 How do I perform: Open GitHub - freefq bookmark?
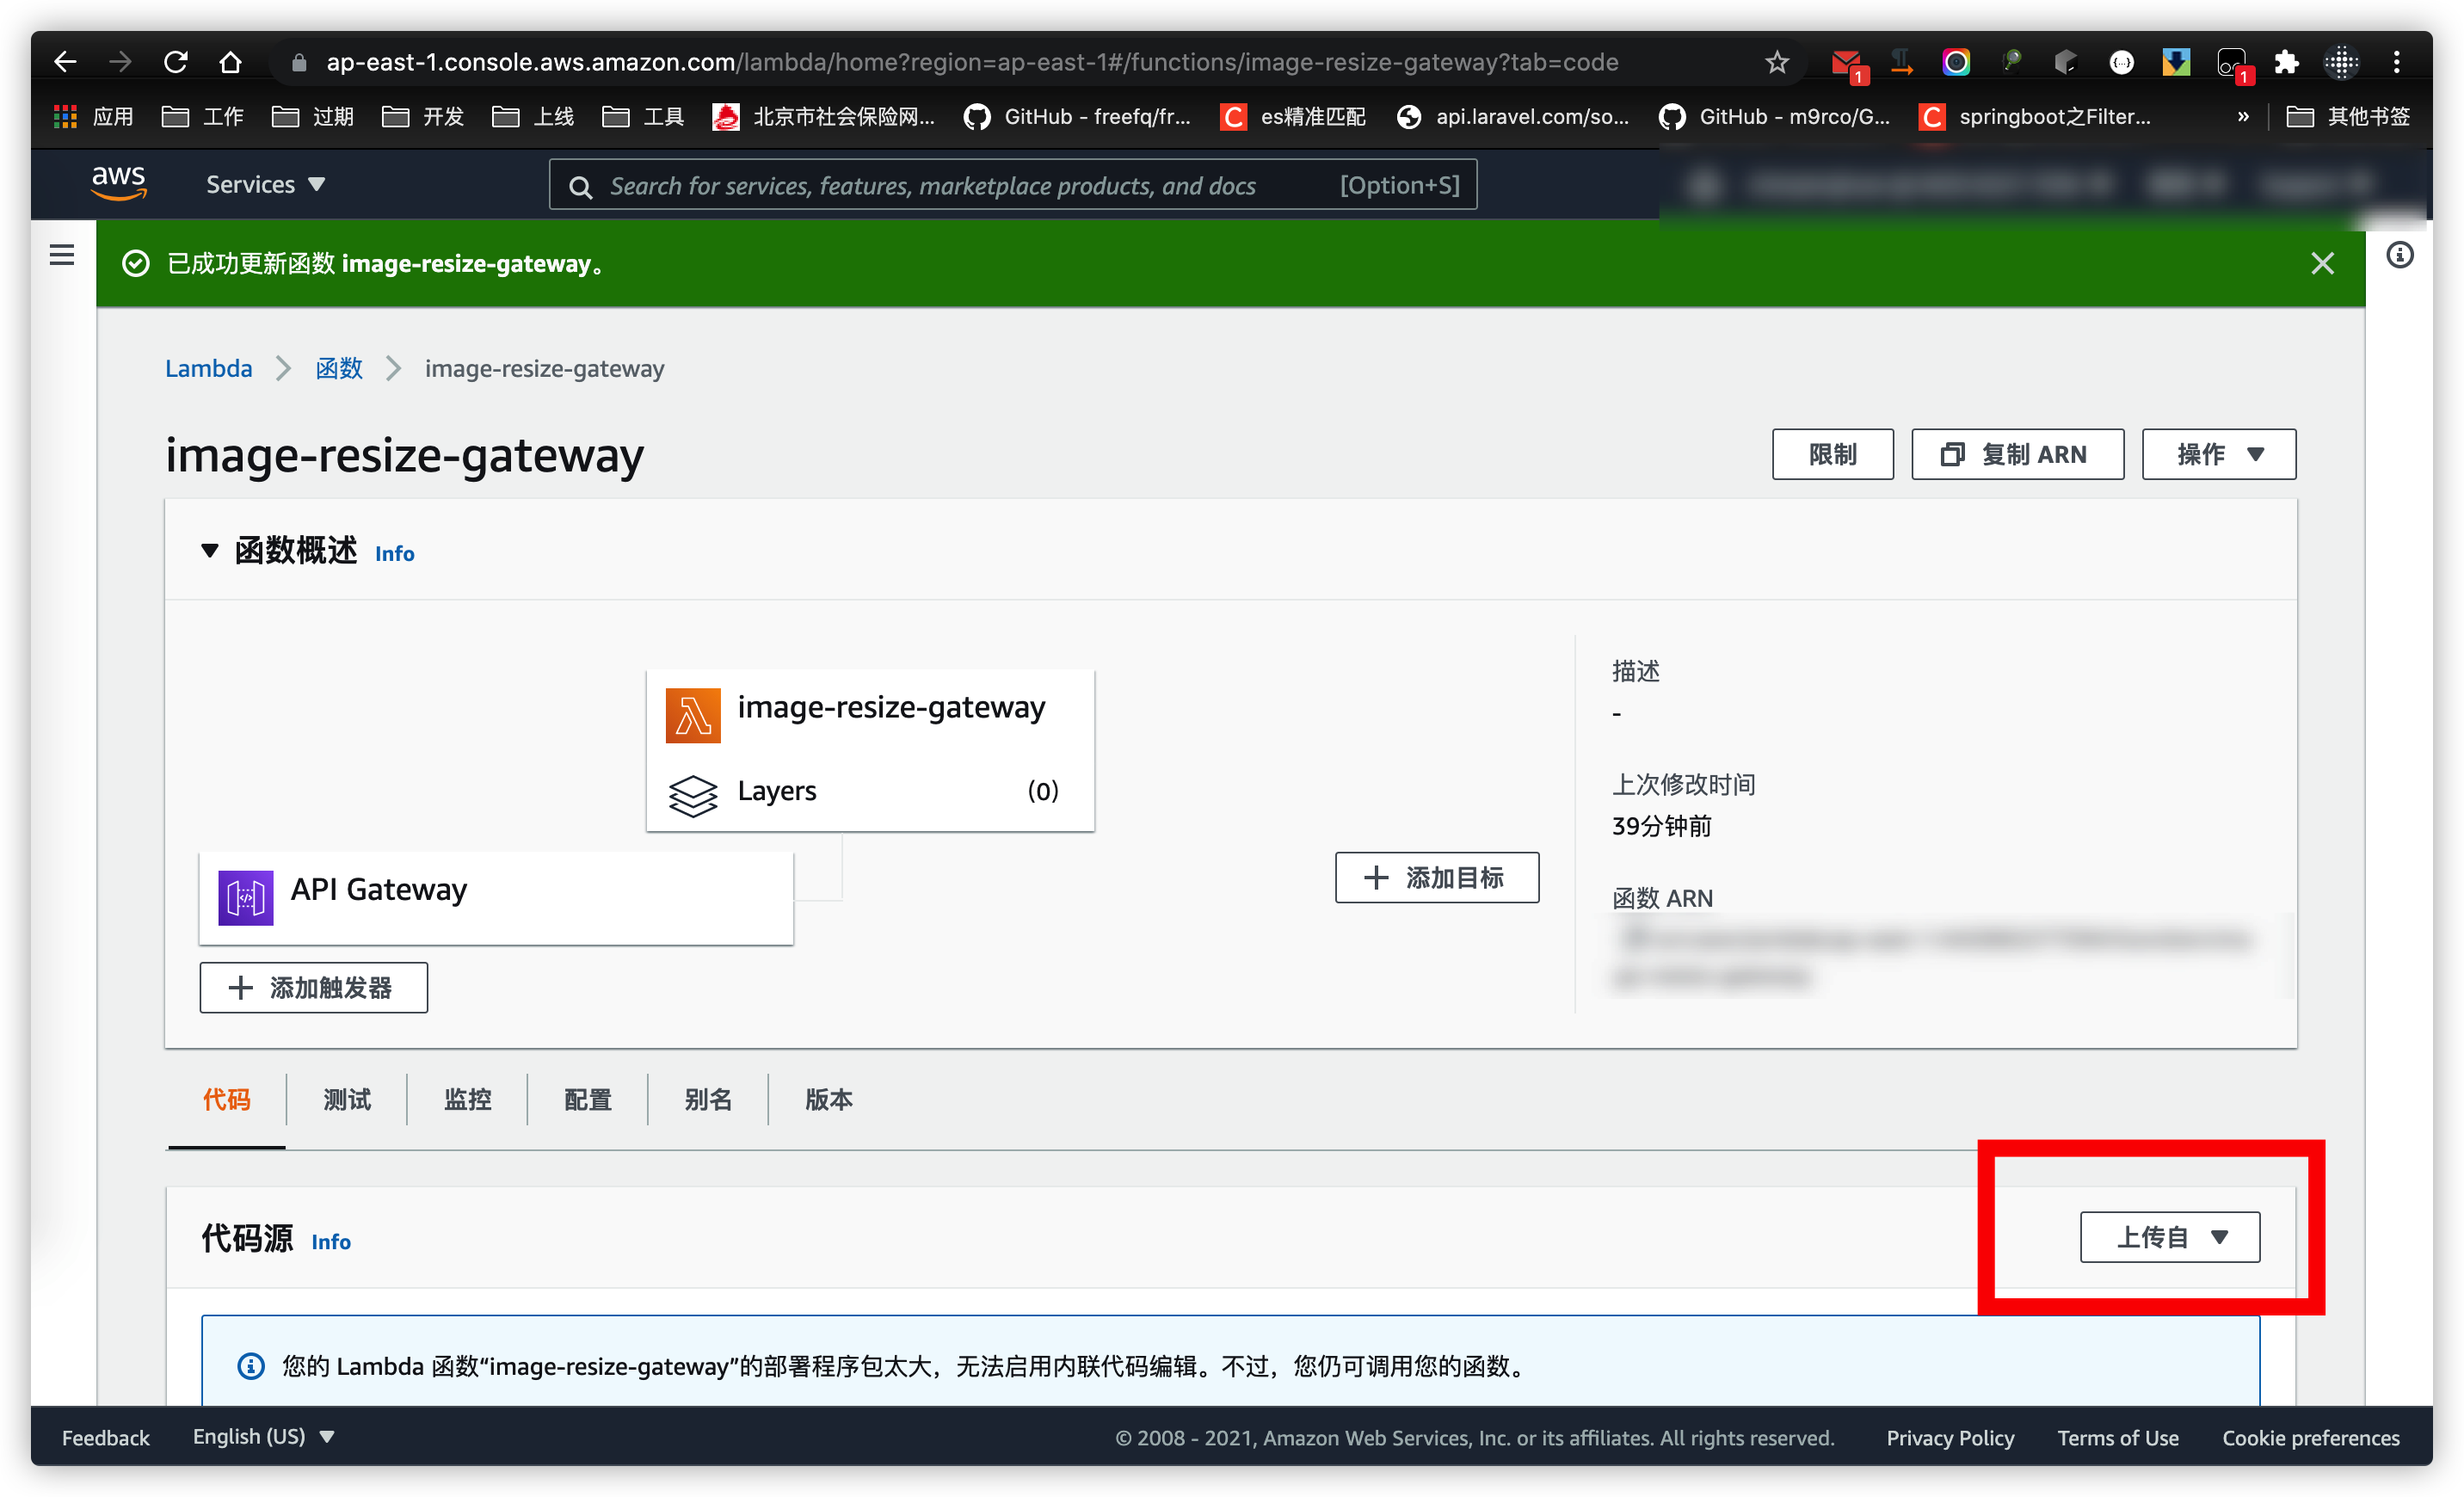(x=1077, y=117)
